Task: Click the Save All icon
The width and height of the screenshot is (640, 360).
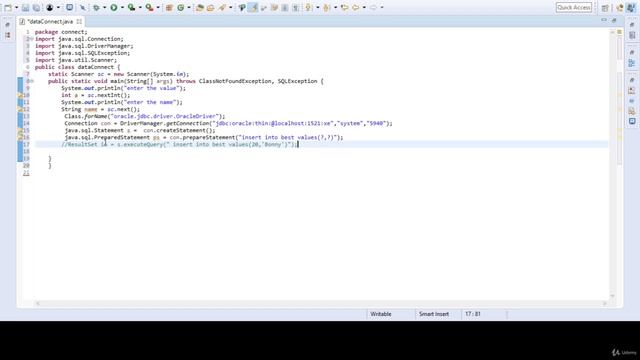Action: click(x=36, y=7)
